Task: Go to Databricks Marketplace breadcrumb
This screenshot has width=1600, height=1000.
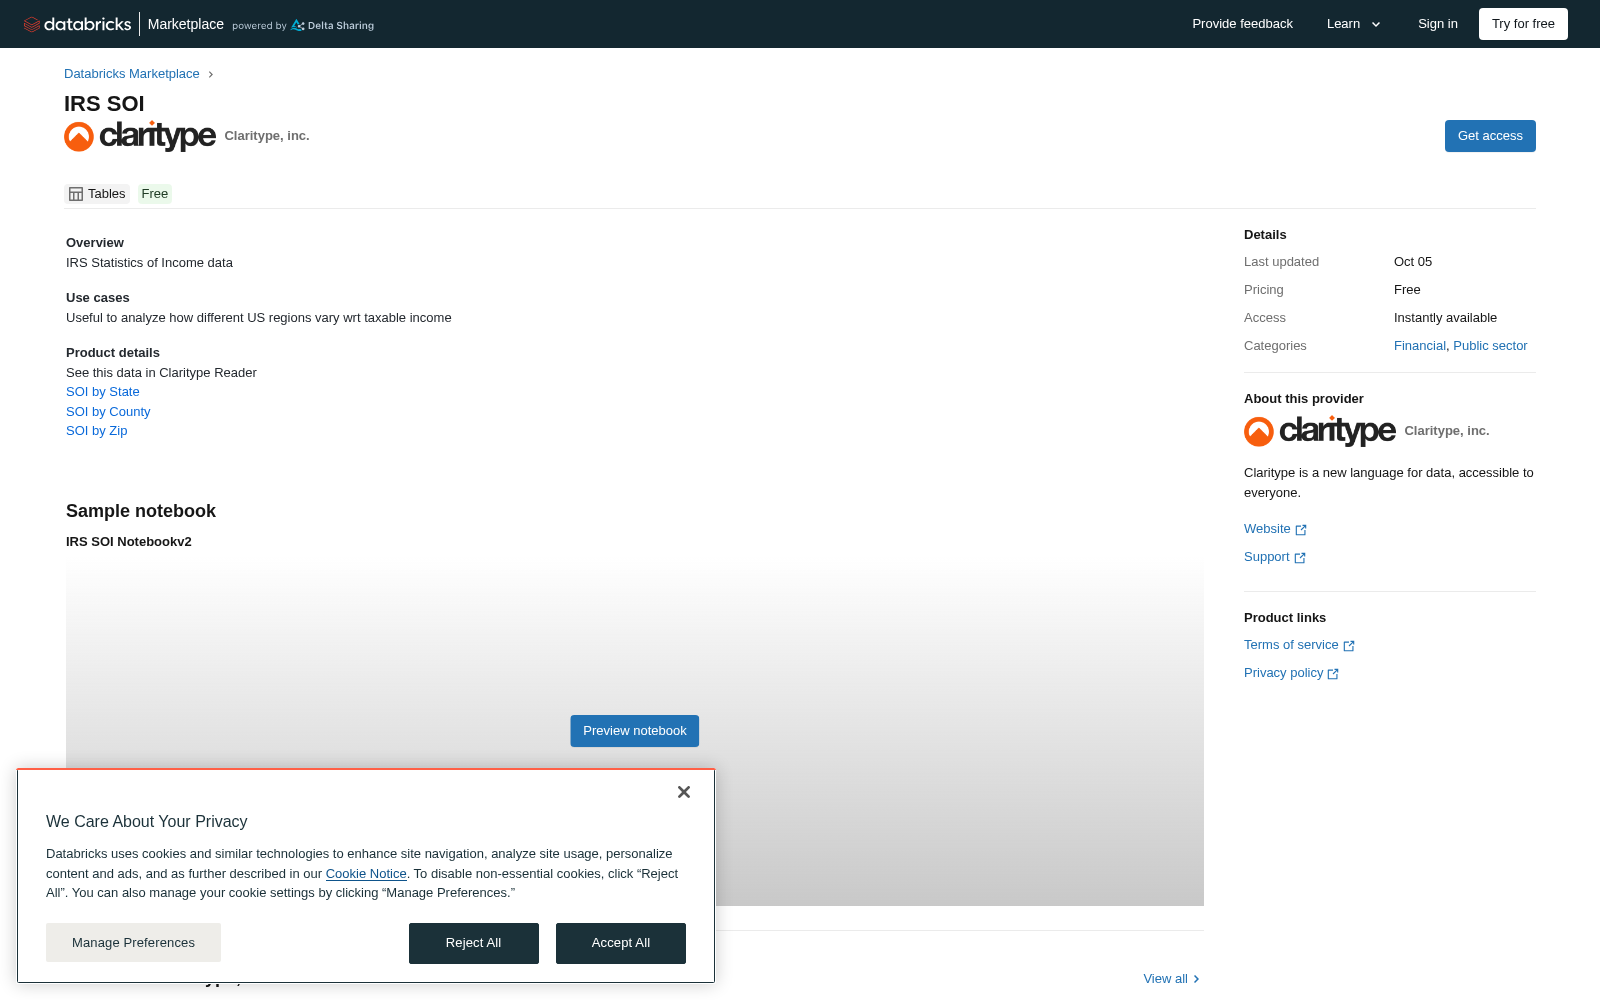Action: [x=132, y=74]
